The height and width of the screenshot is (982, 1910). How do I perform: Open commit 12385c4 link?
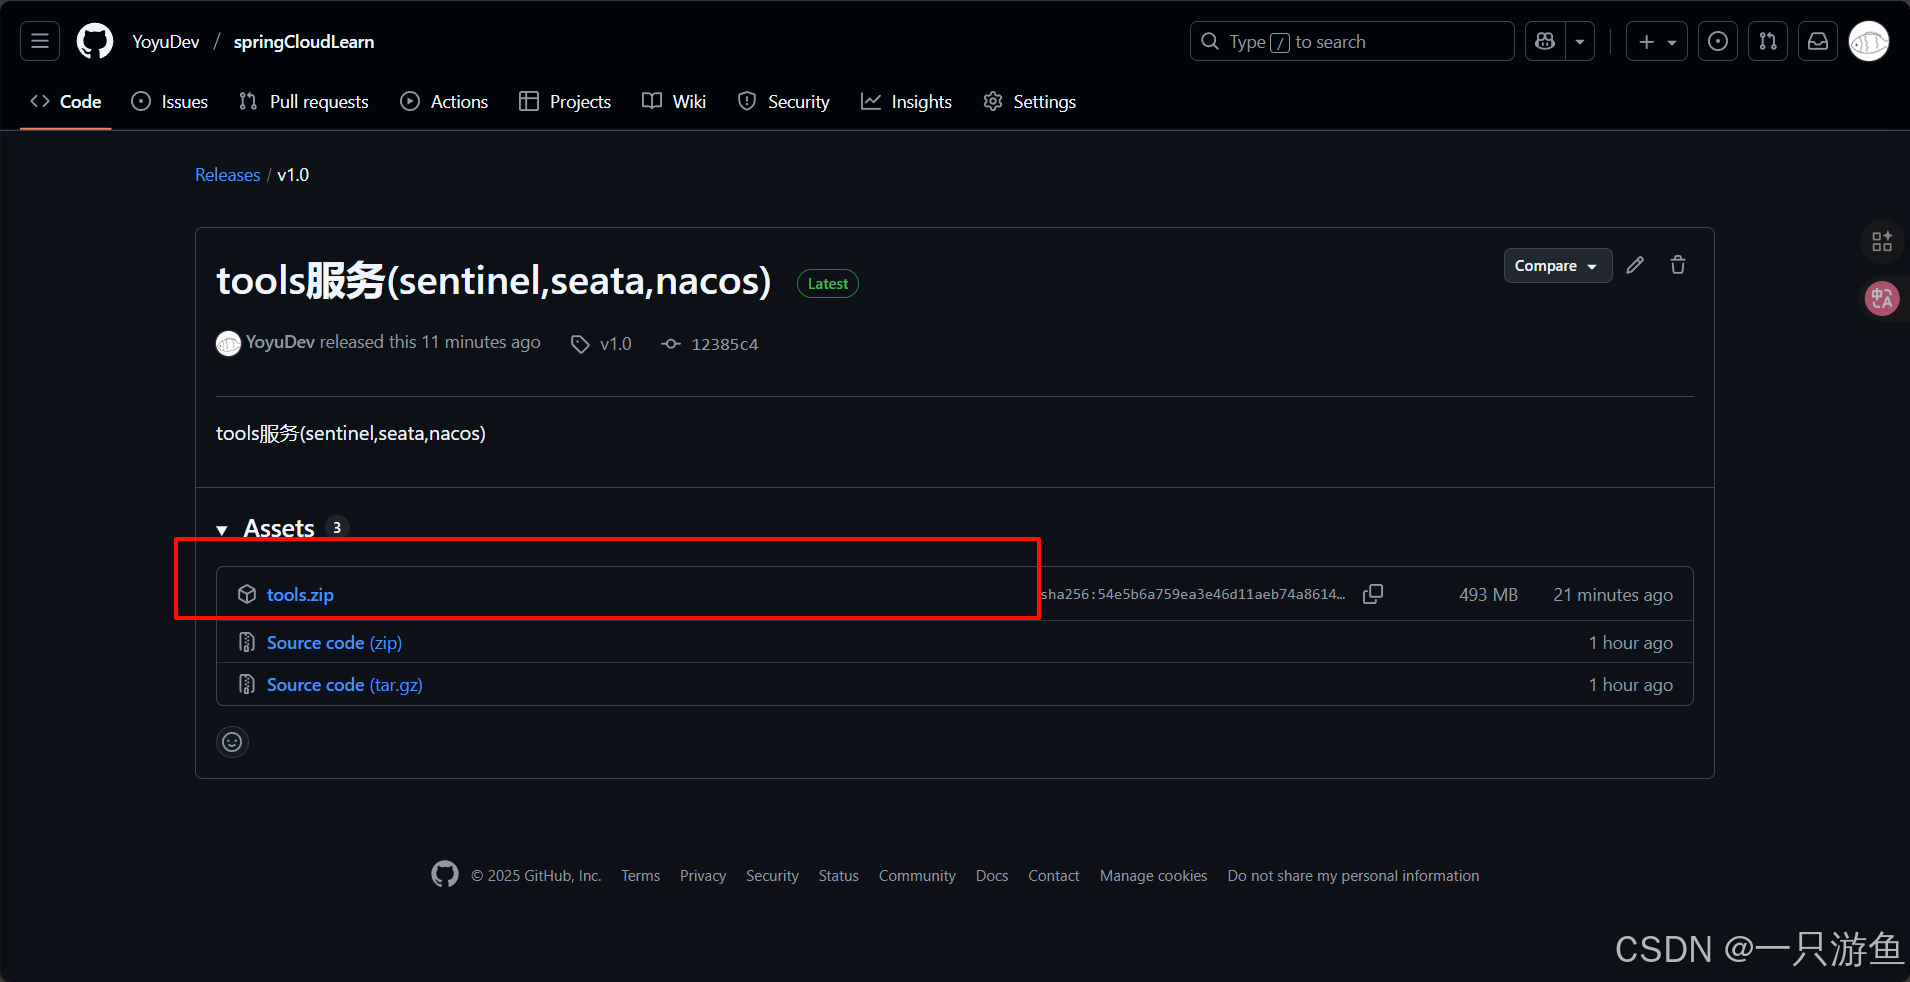pyautogui.click(x=724, y=344)
